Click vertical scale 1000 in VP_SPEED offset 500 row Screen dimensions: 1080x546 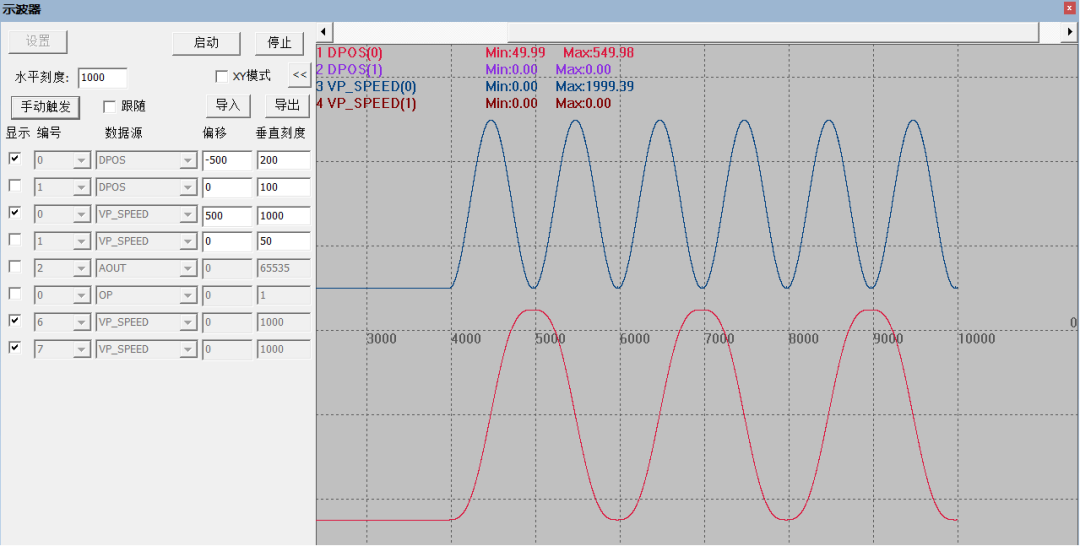click(x=284, y=214)
